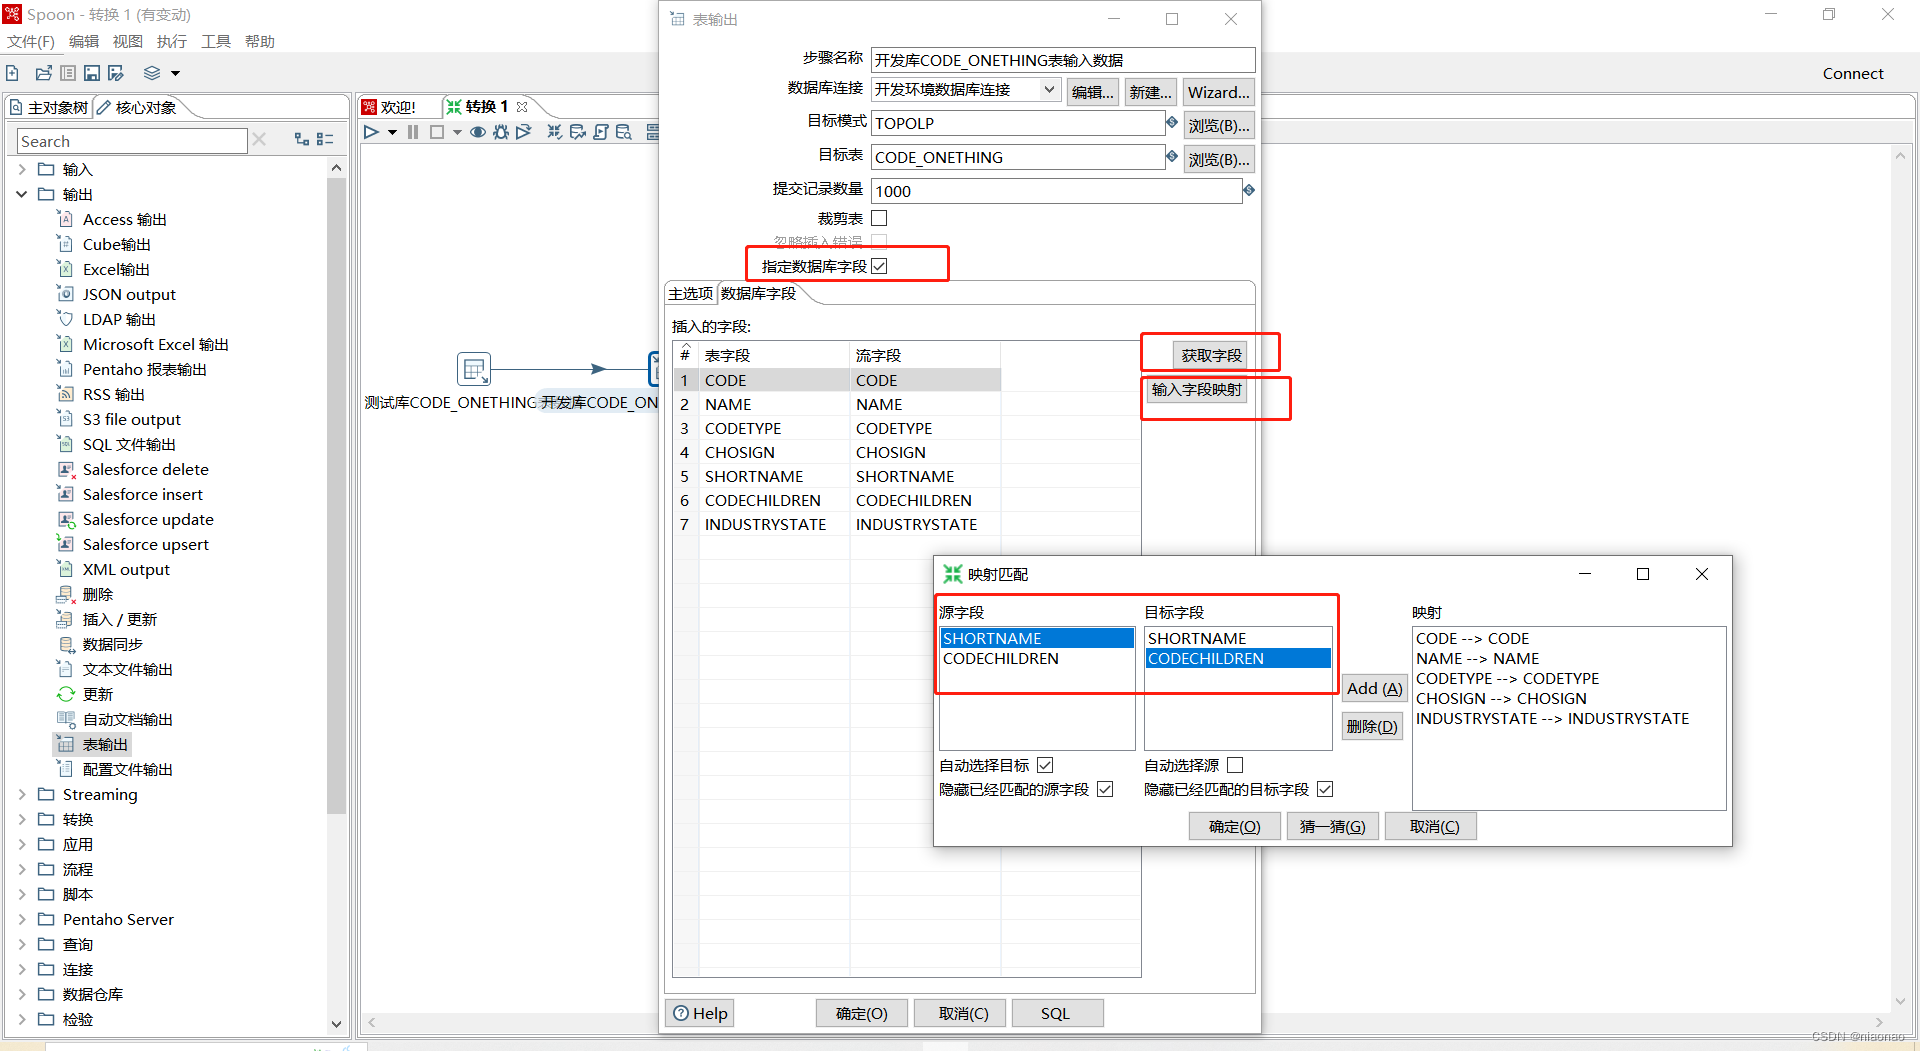Explore database icon in canvas toolbar
Screen dimensions: 1920x1051
tap(624, 132)
